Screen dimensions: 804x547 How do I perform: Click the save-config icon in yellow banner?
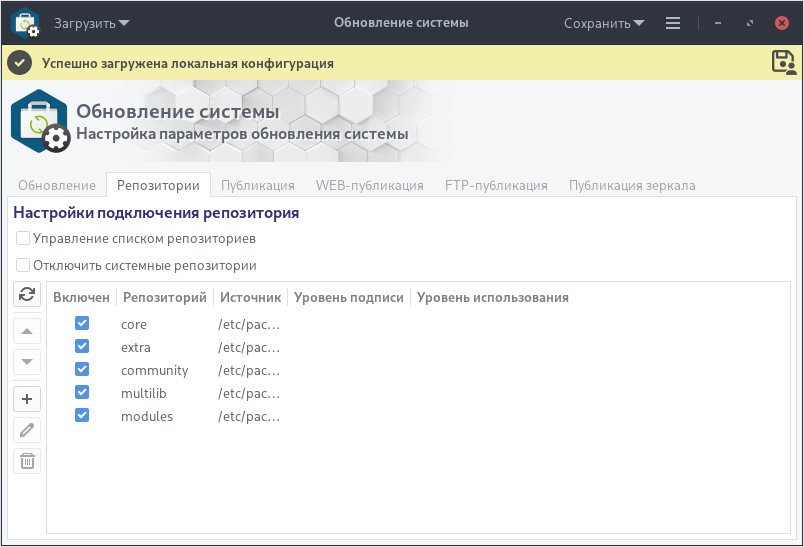784,63
